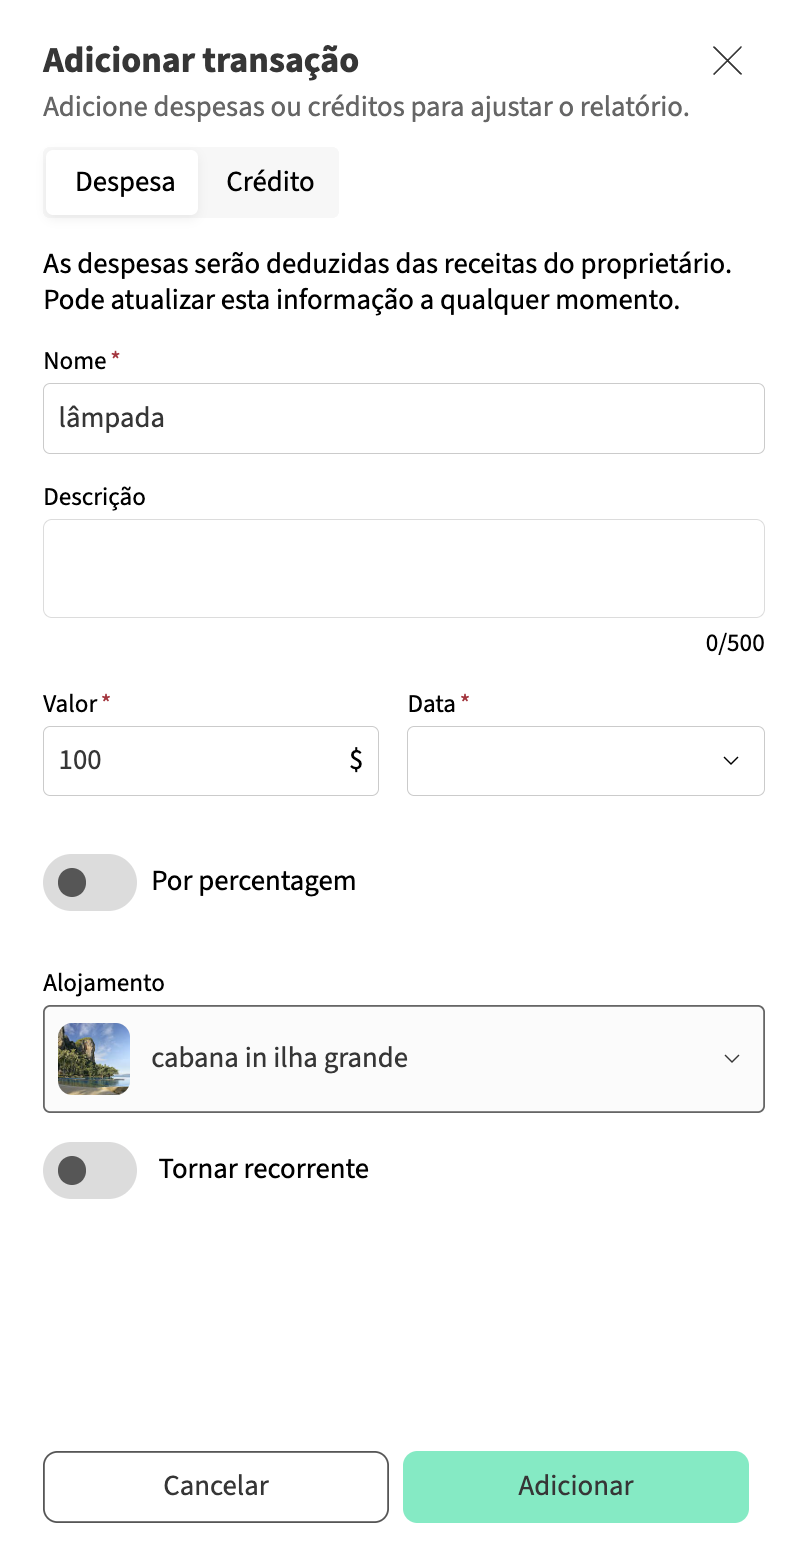
Task: Click the Adicionar button
Action: click(x=575, y=1486)
